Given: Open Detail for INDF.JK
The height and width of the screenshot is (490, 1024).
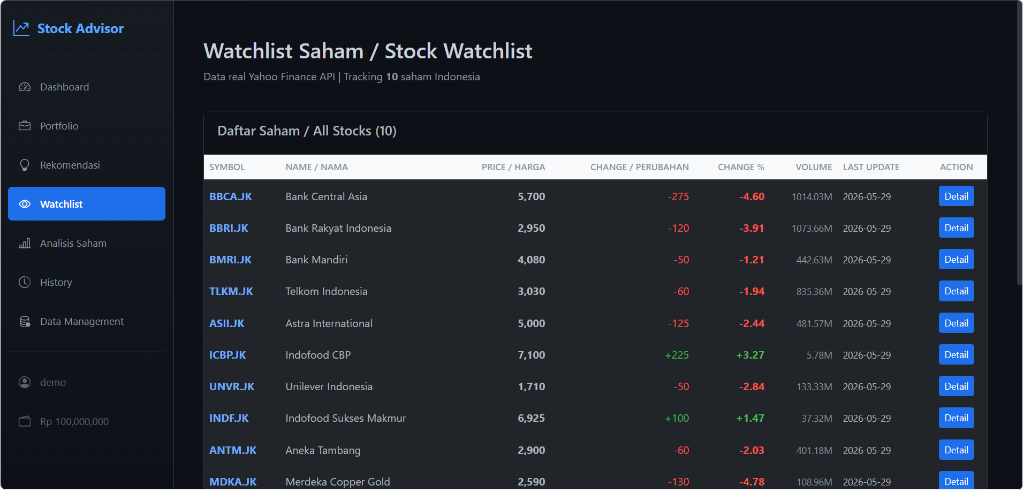Looking at the screenshot, I should click(956, 417).
